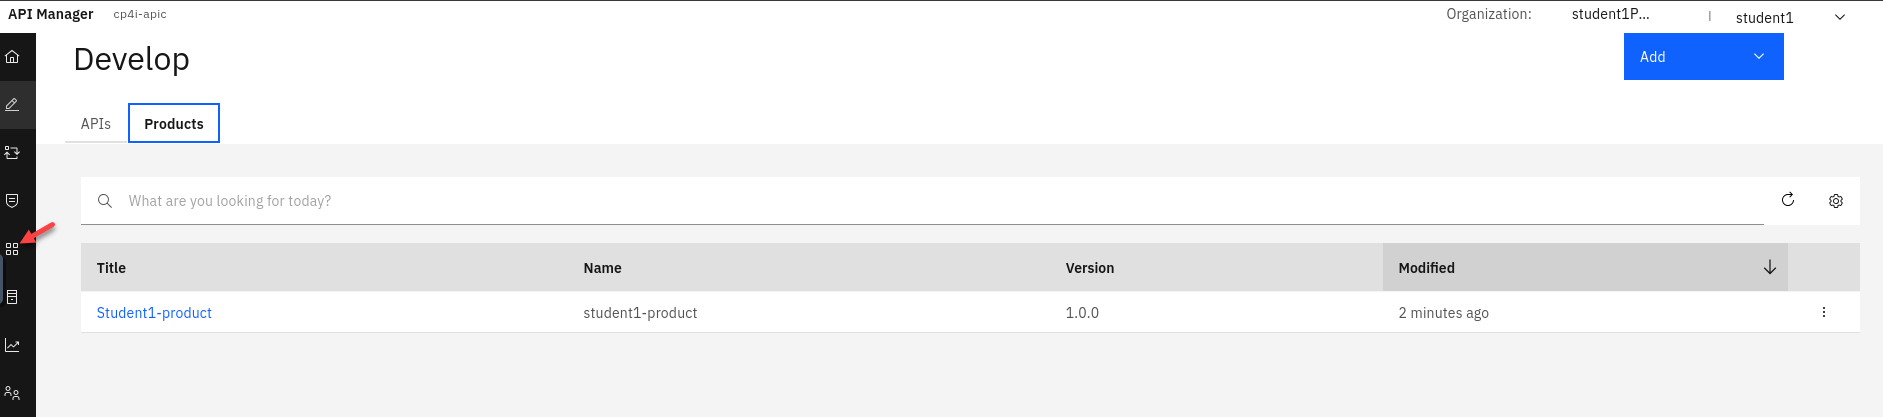Open the Resources icon in sidebar
The height and width of the screenshot is (417, 1883).
tap(13, 297)
